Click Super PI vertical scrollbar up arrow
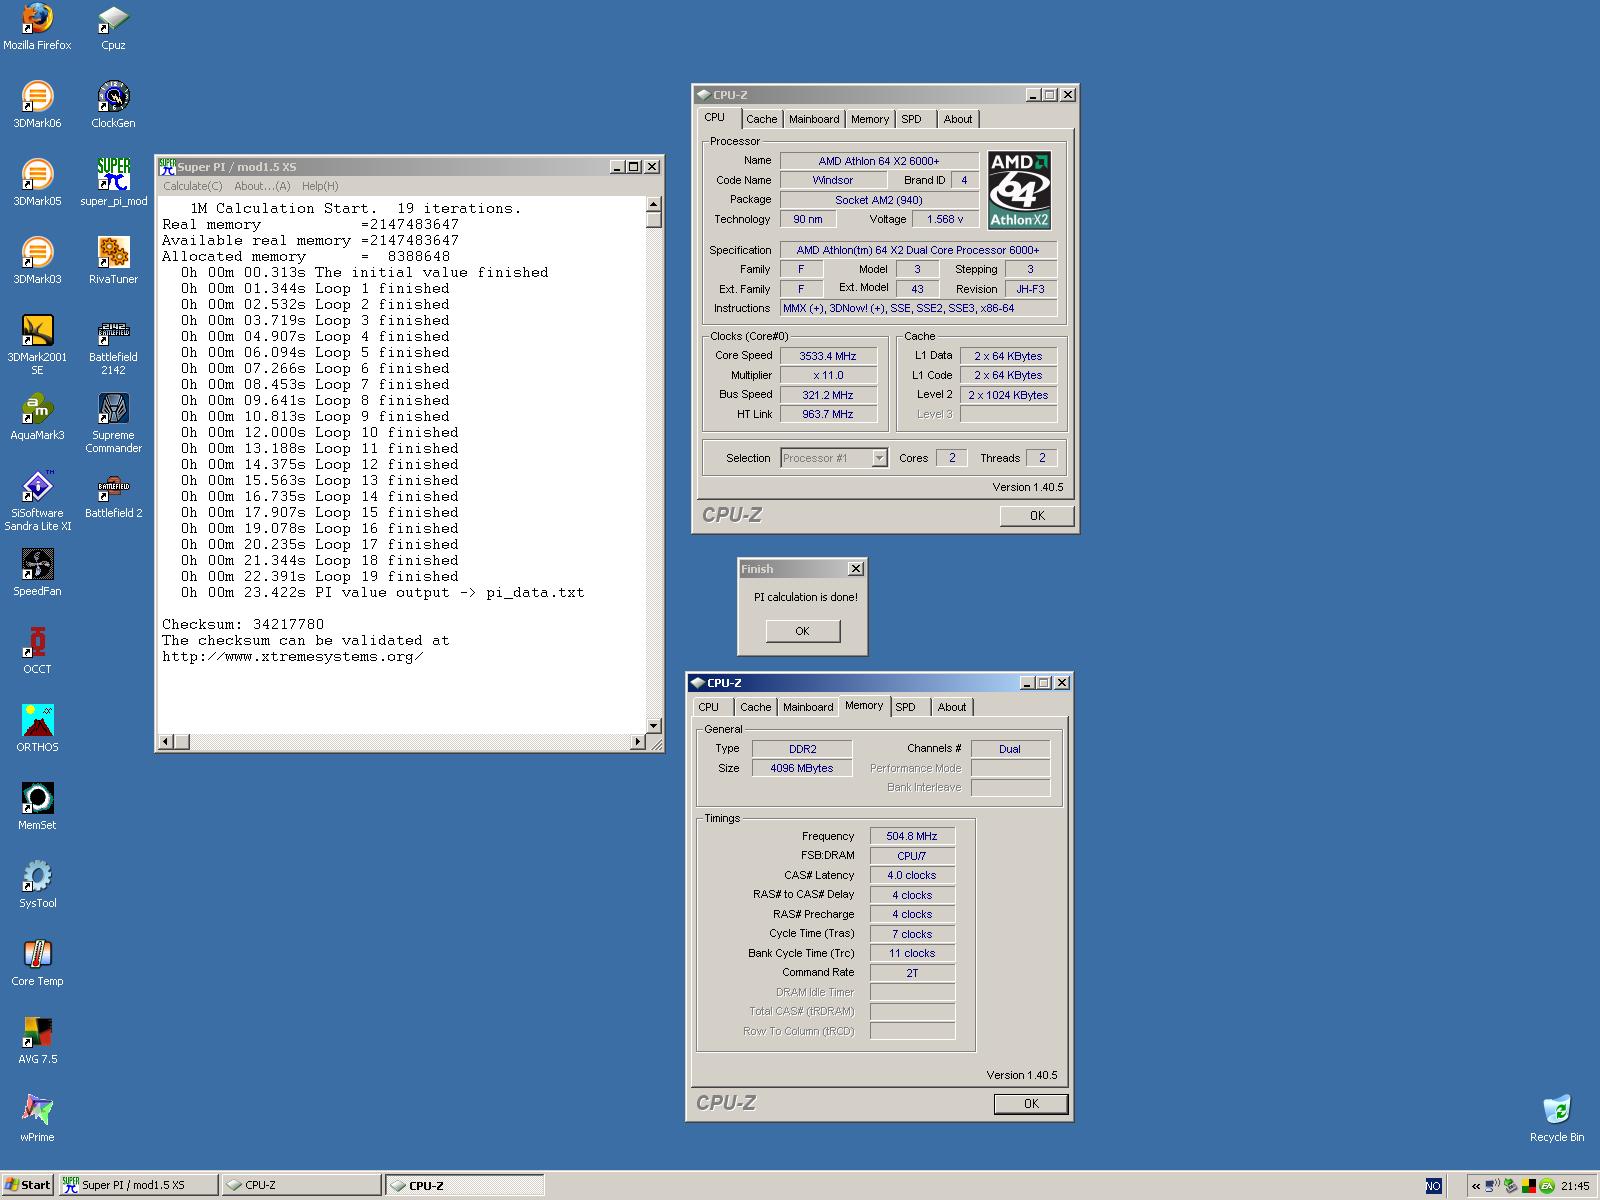Screen dimensions: 1600x1200 point(654,204)
